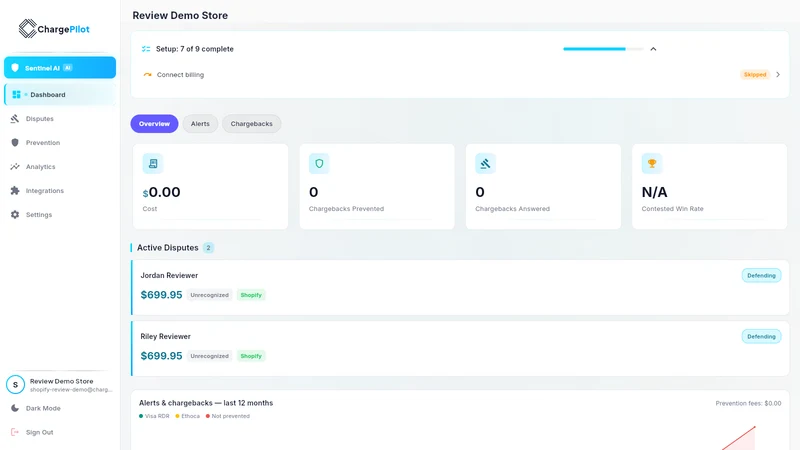
Task: Collapse the setup checklist chevron
Action: click(653, 49)
